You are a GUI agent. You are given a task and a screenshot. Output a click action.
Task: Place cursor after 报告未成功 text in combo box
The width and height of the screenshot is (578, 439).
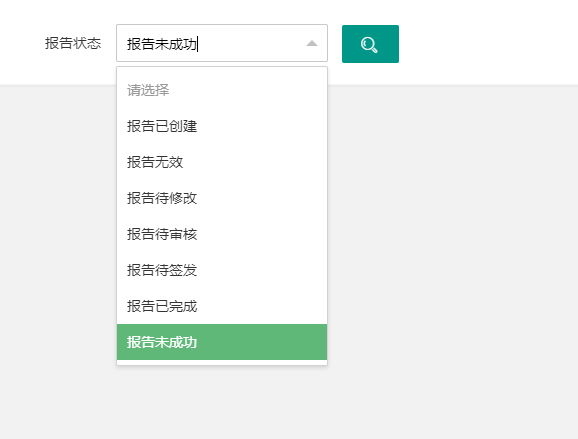click(199, 44)
